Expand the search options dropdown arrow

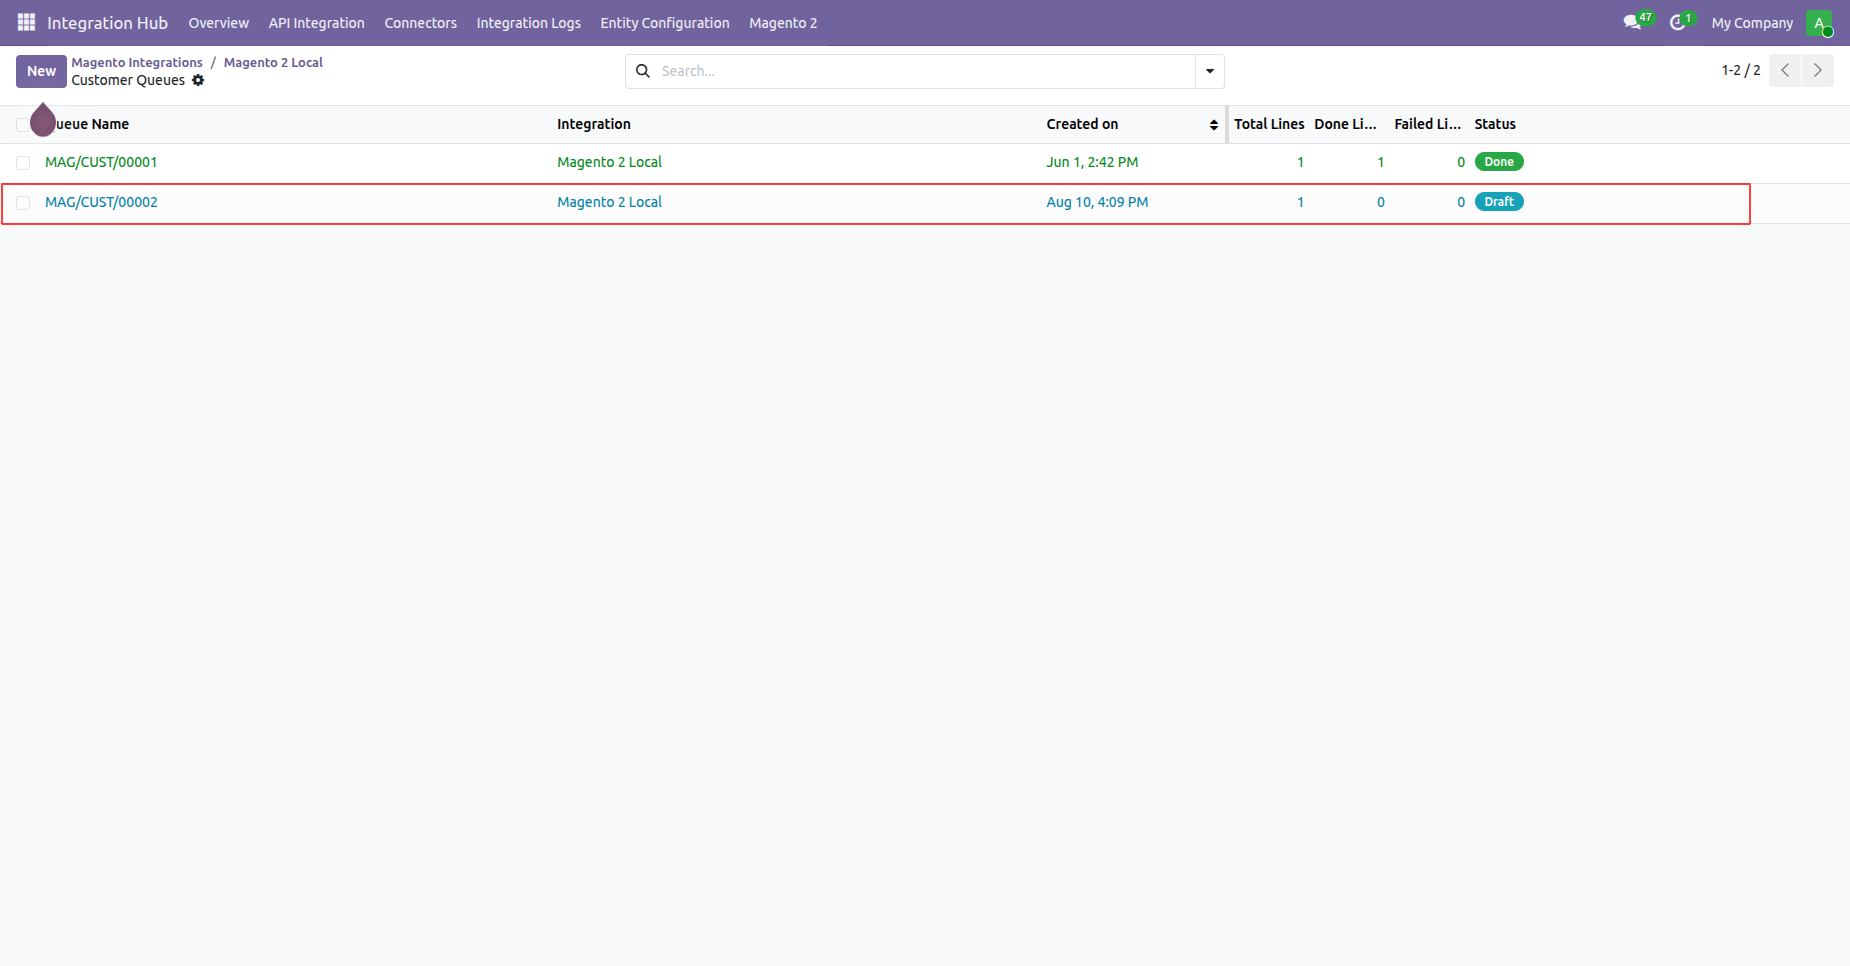[1210, 71]
